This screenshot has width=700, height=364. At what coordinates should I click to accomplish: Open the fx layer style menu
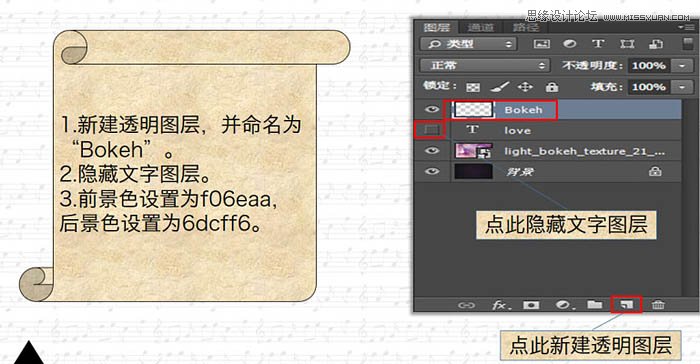501,305
